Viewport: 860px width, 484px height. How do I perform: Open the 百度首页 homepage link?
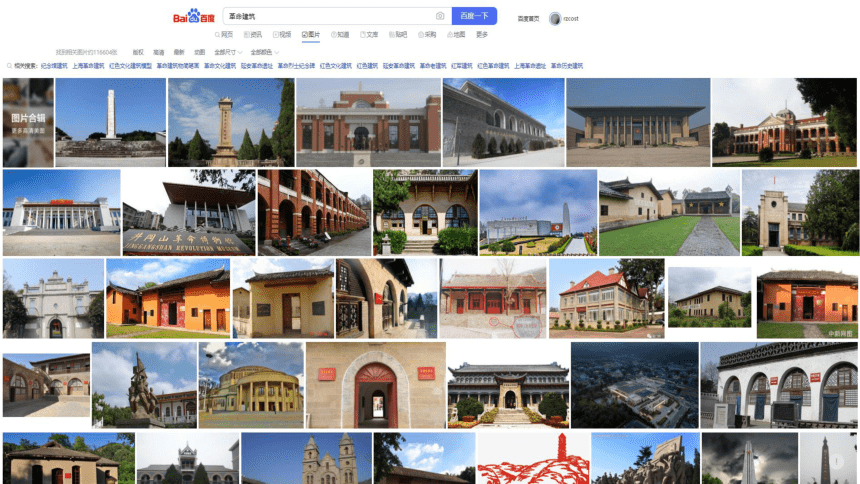coord(528,19)
